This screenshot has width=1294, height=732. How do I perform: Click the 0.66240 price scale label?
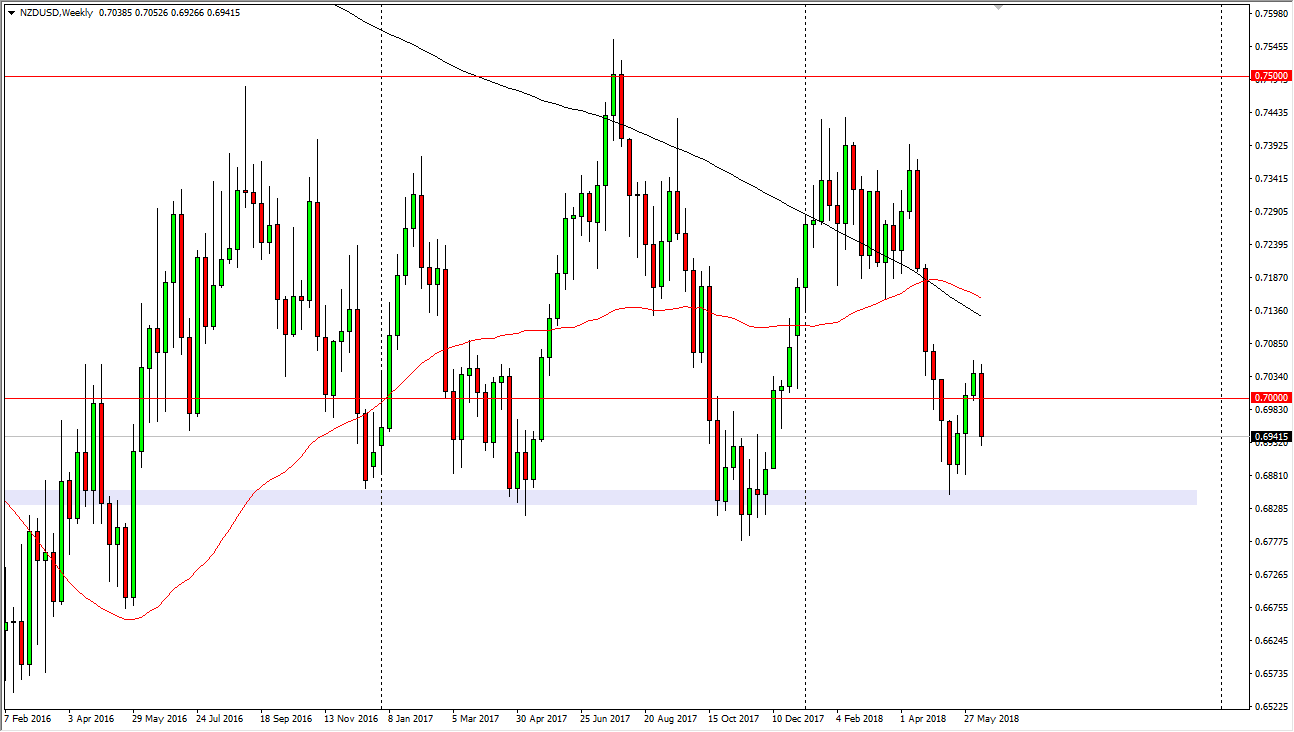click(x=1270, y=641)
